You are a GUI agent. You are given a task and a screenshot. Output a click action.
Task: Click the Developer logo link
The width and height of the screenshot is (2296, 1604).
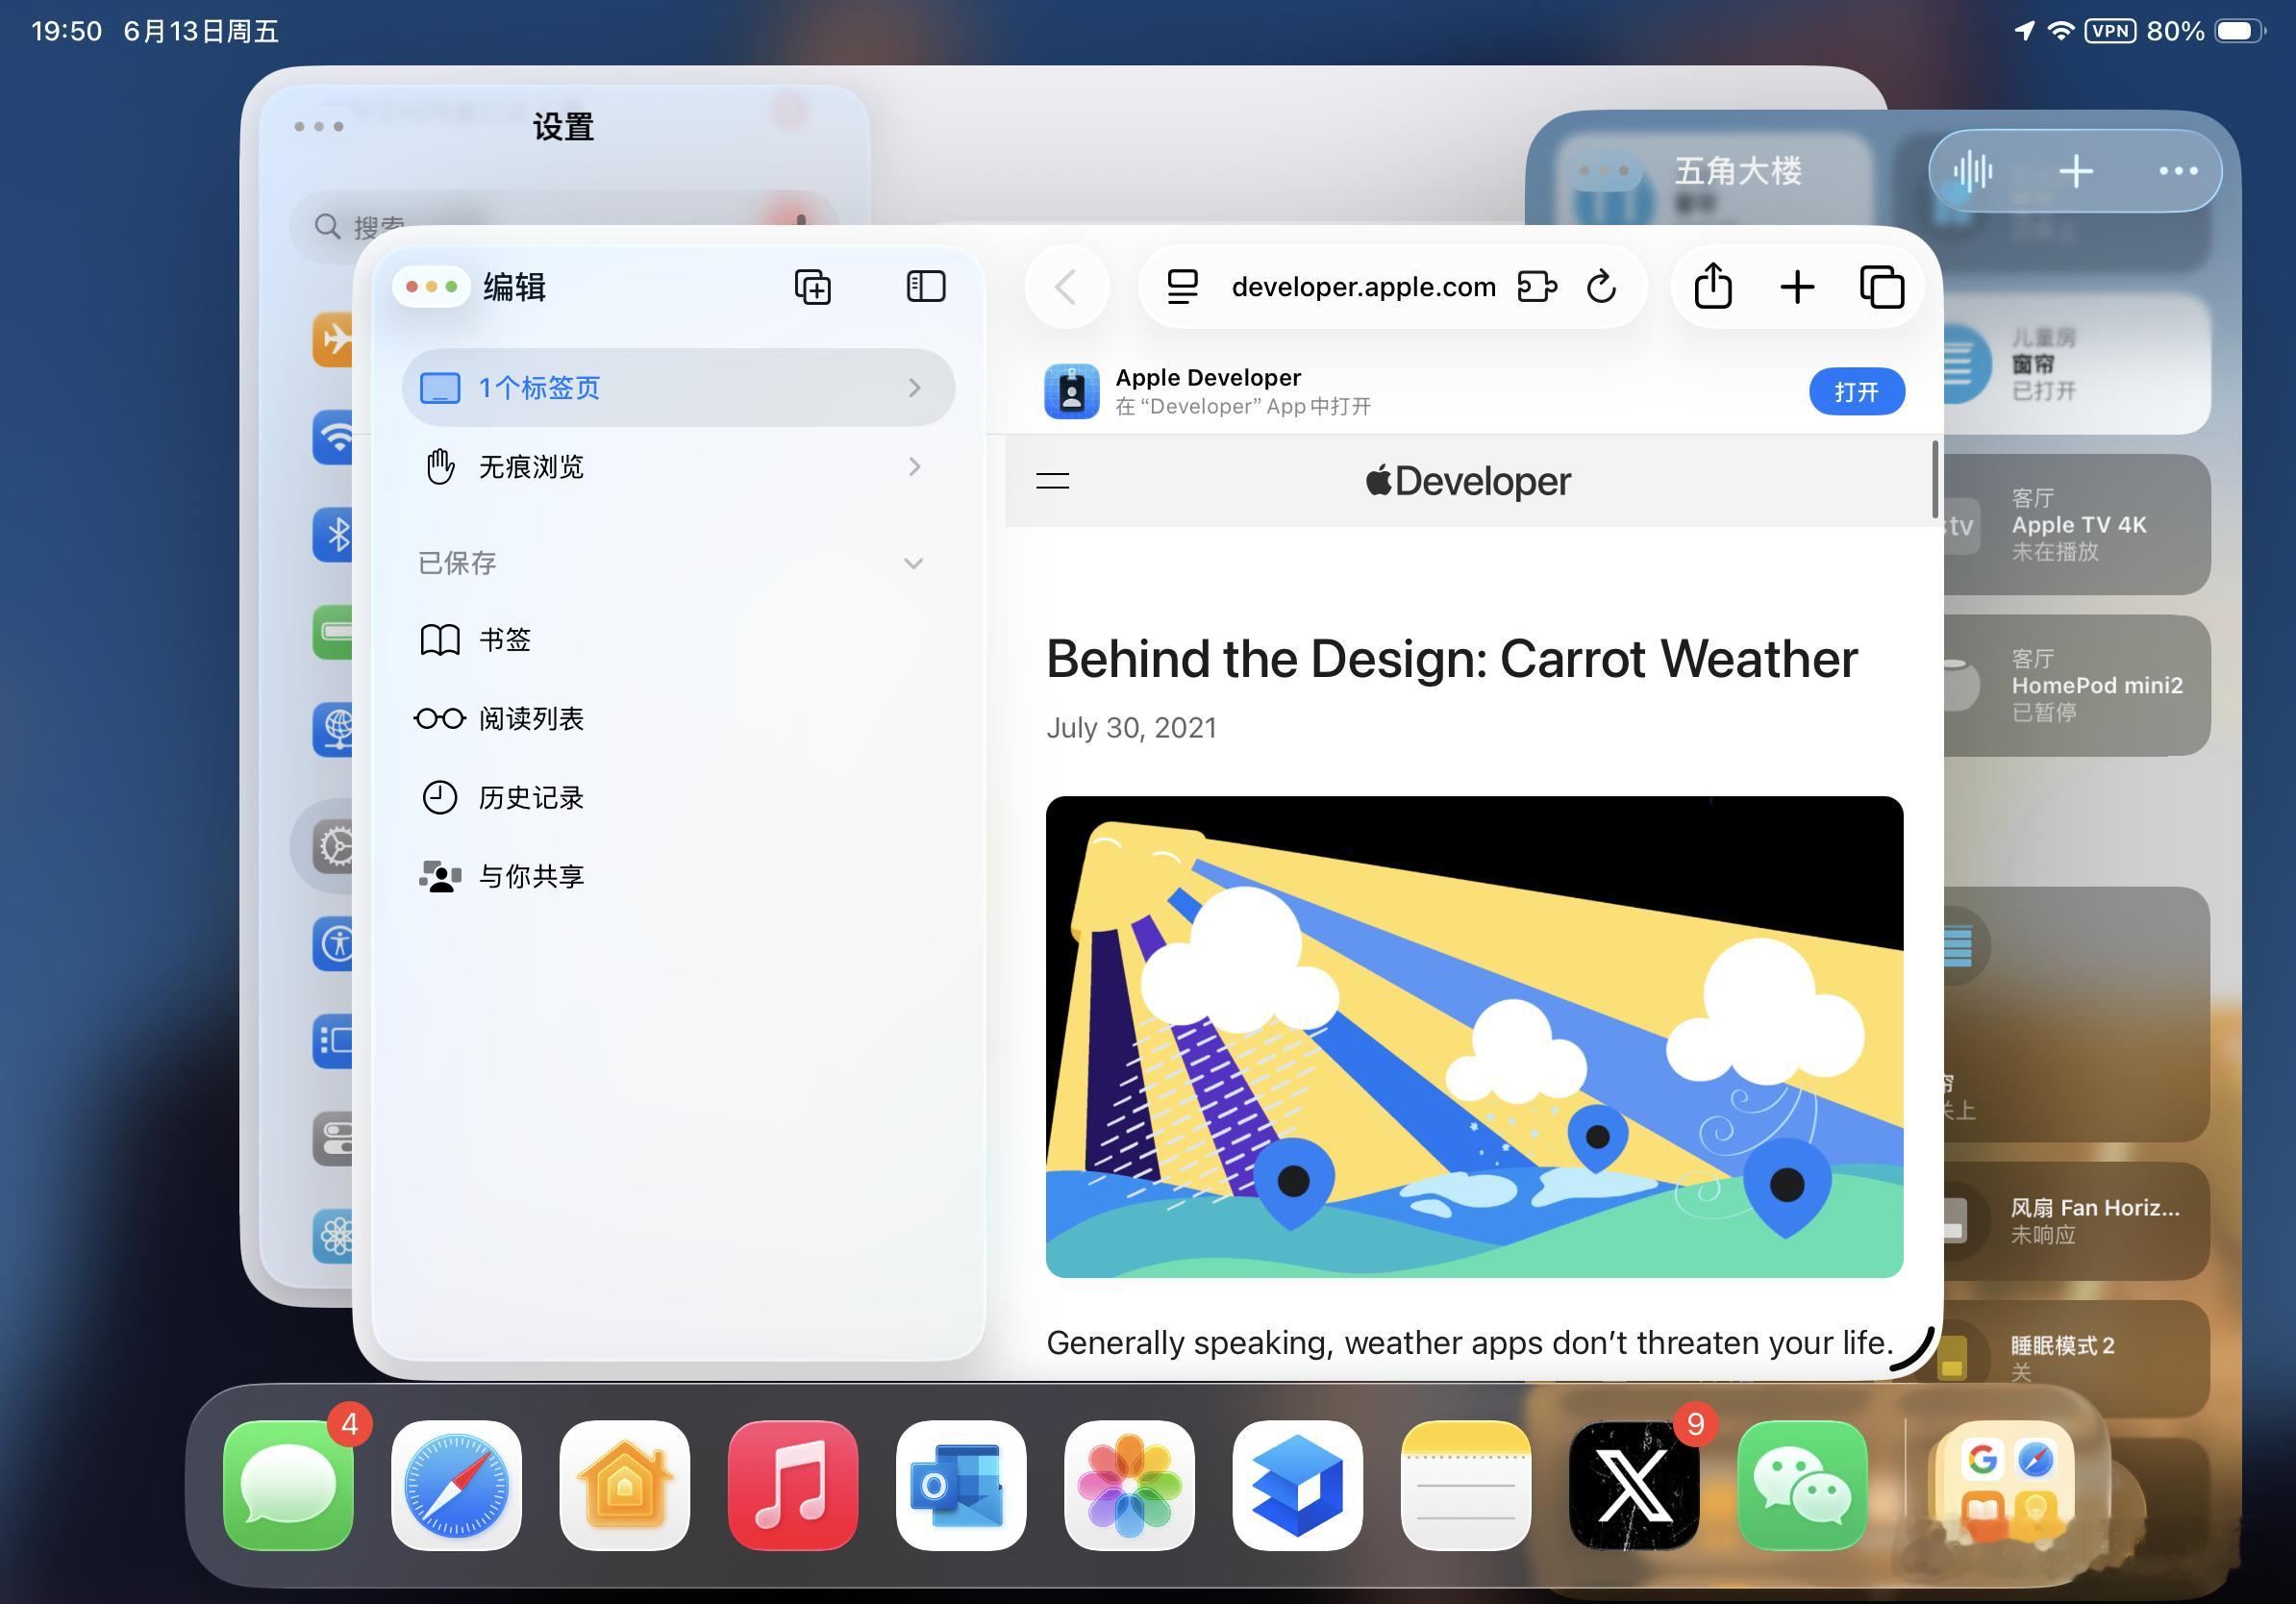(1468, 481)
